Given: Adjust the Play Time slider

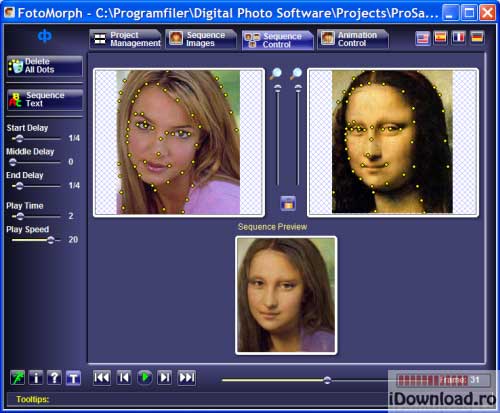Looking at the screenshot, I should tap(20, 216).
